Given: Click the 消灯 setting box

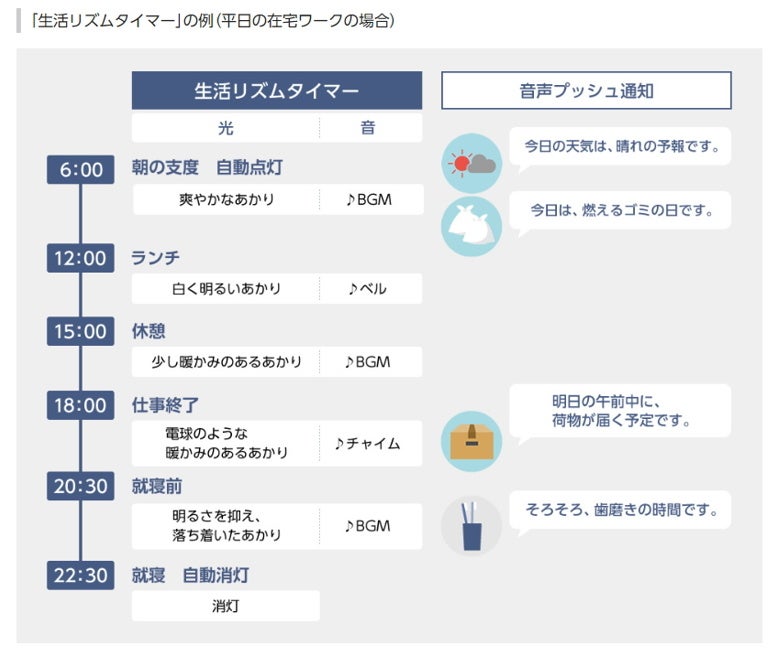Looking at the screenshot, I should pos(226,606).
